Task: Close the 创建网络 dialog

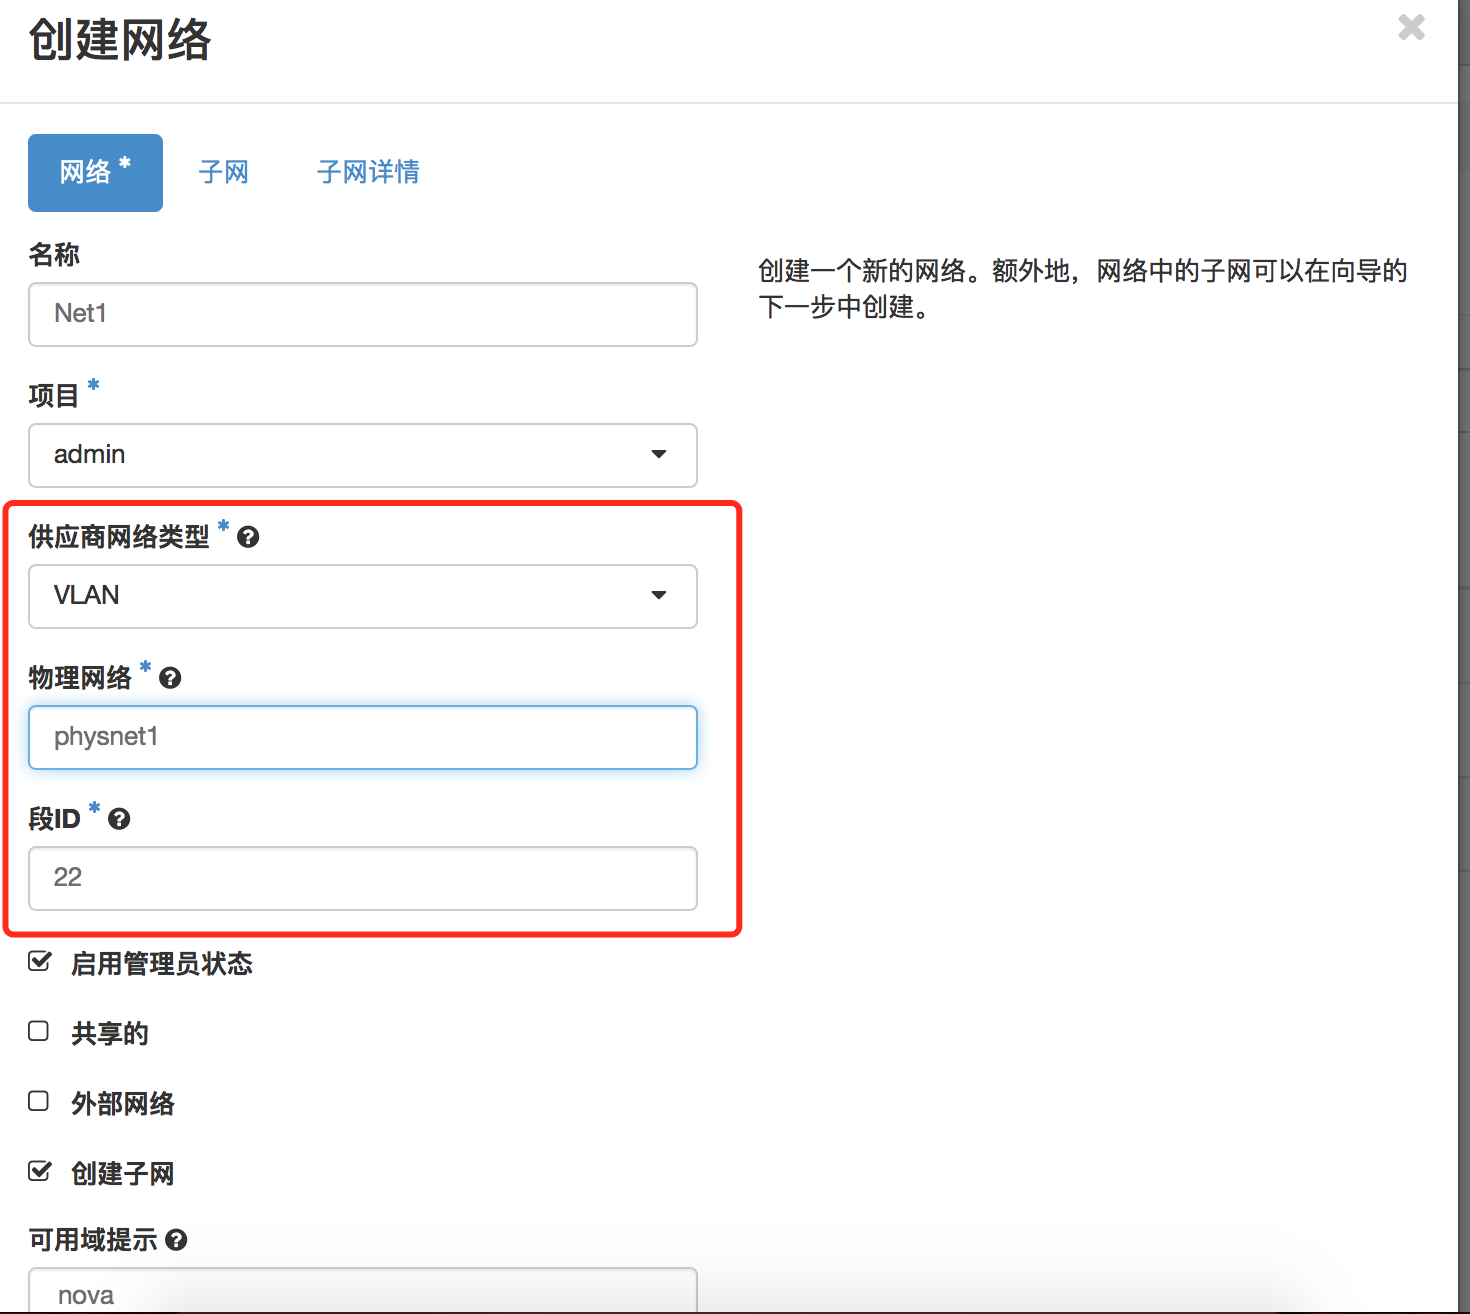Action: click(1411, 27)
